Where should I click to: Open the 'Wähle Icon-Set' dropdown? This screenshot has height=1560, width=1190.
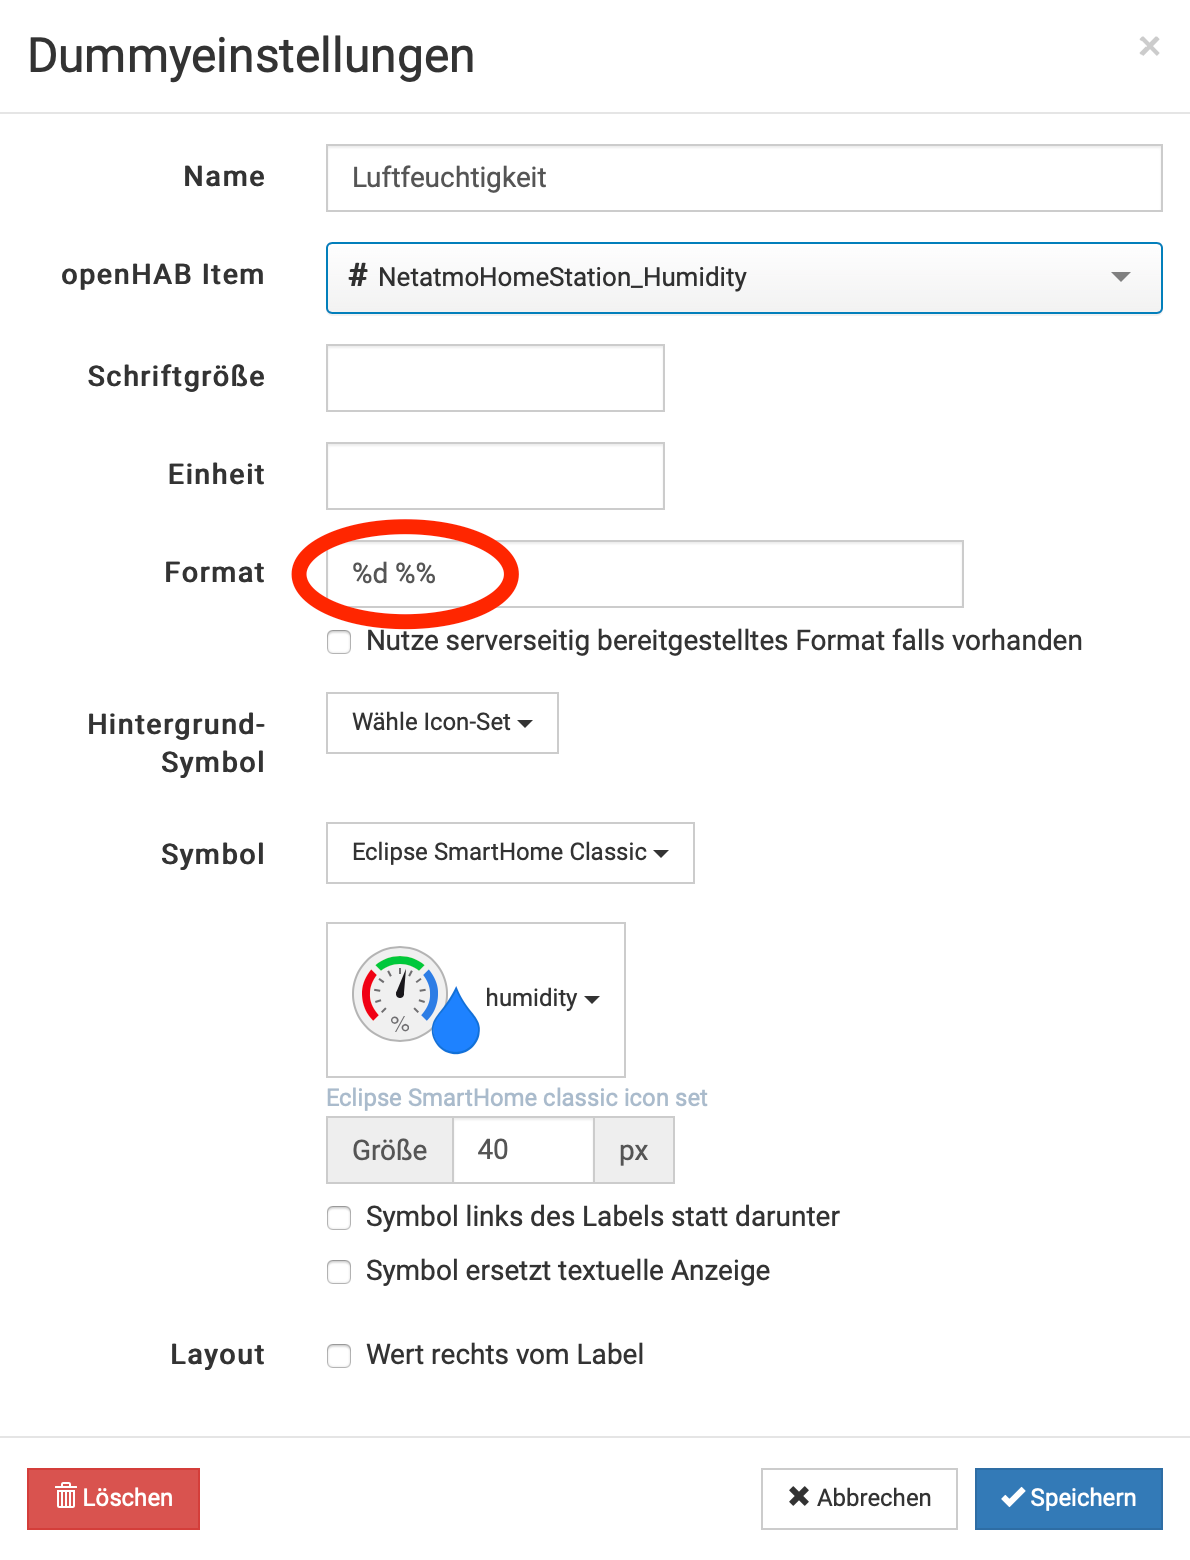pyautogui.click(x=442, y=722)
